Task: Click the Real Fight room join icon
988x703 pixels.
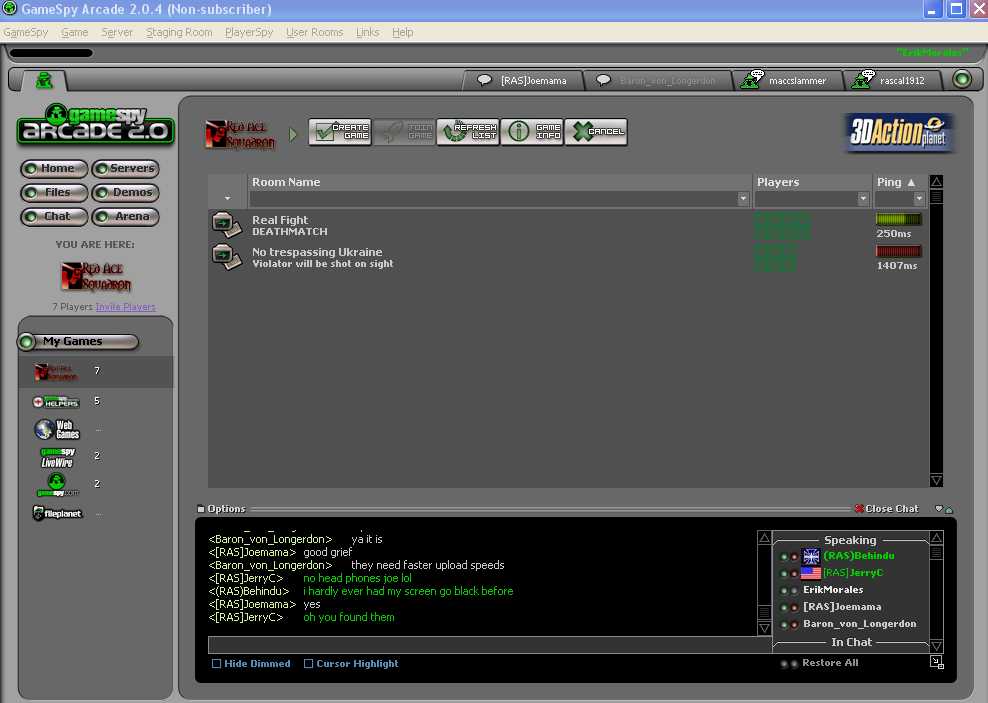Action: 226,225
